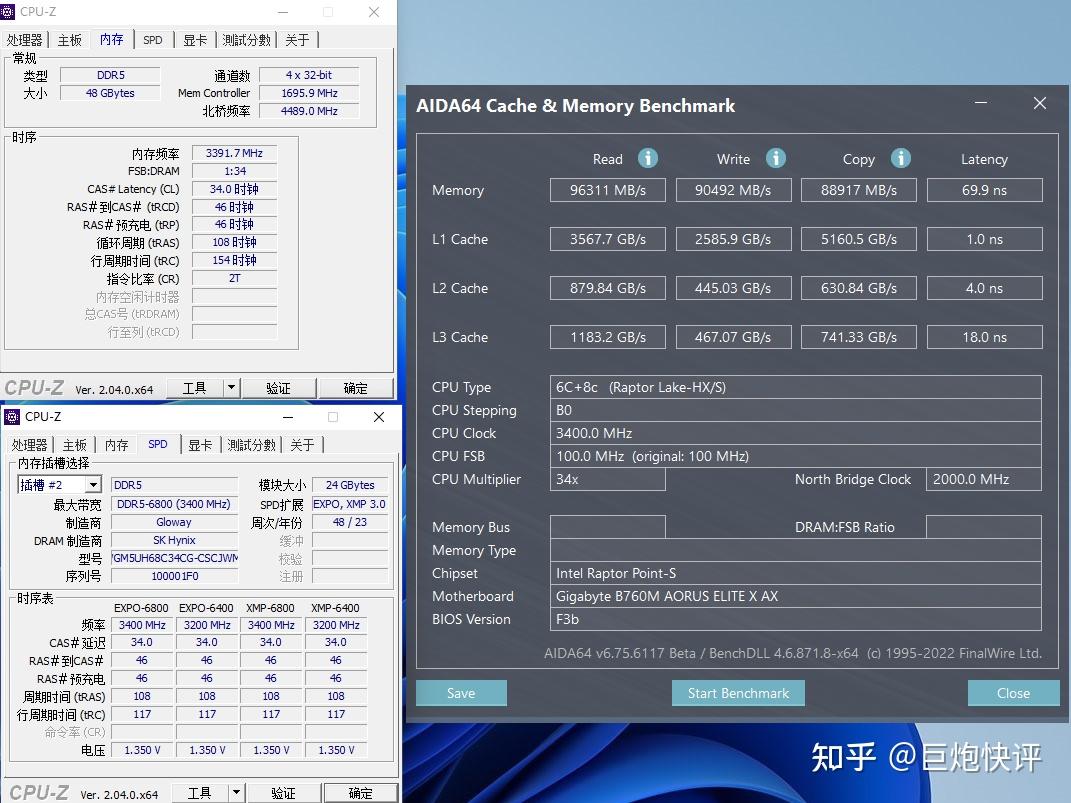Minimize the AIDA64 benchmark window

[x=981, y=103]
